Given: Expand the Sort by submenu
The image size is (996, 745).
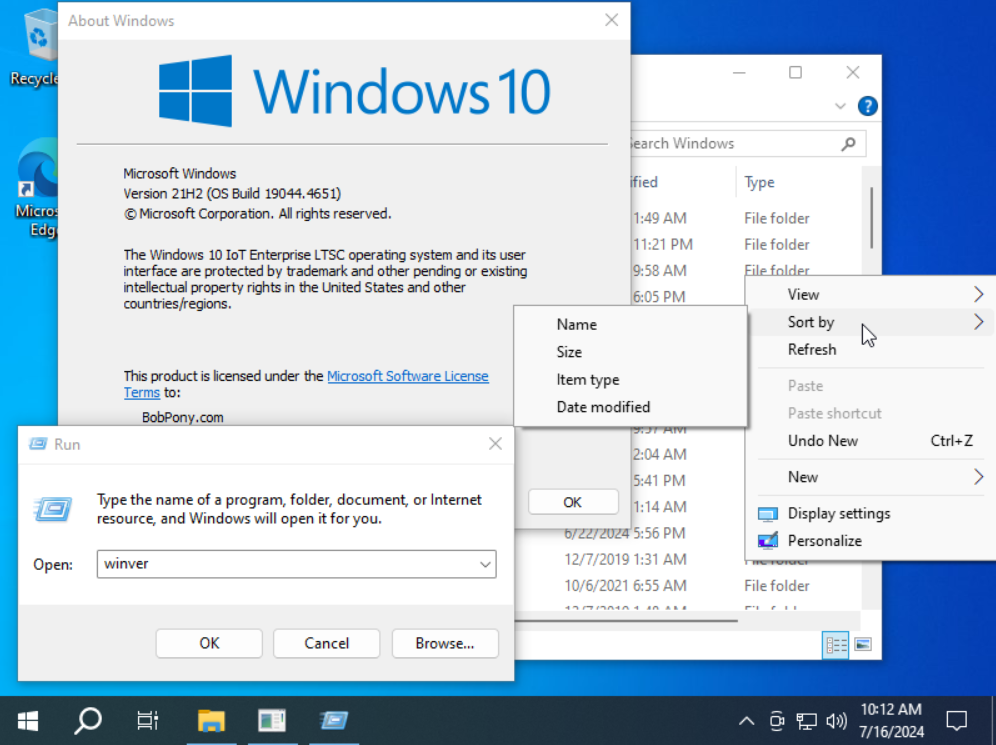Looking at the screenshot, I should (x=810, y=322).
